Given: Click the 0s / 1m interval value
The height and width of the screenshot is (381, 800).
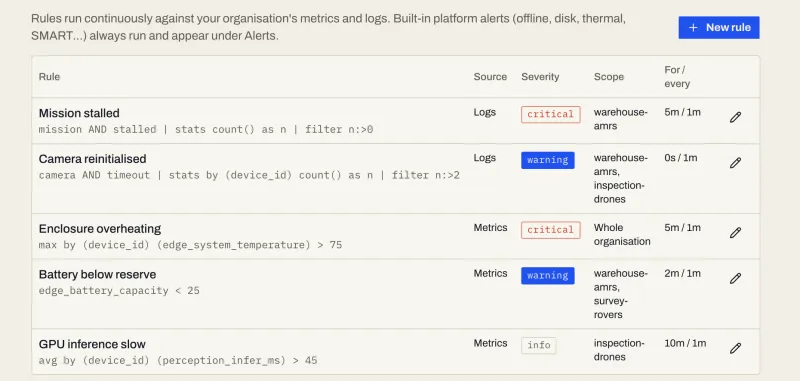Looking at the screenshot, I should [x=681, y=158].
